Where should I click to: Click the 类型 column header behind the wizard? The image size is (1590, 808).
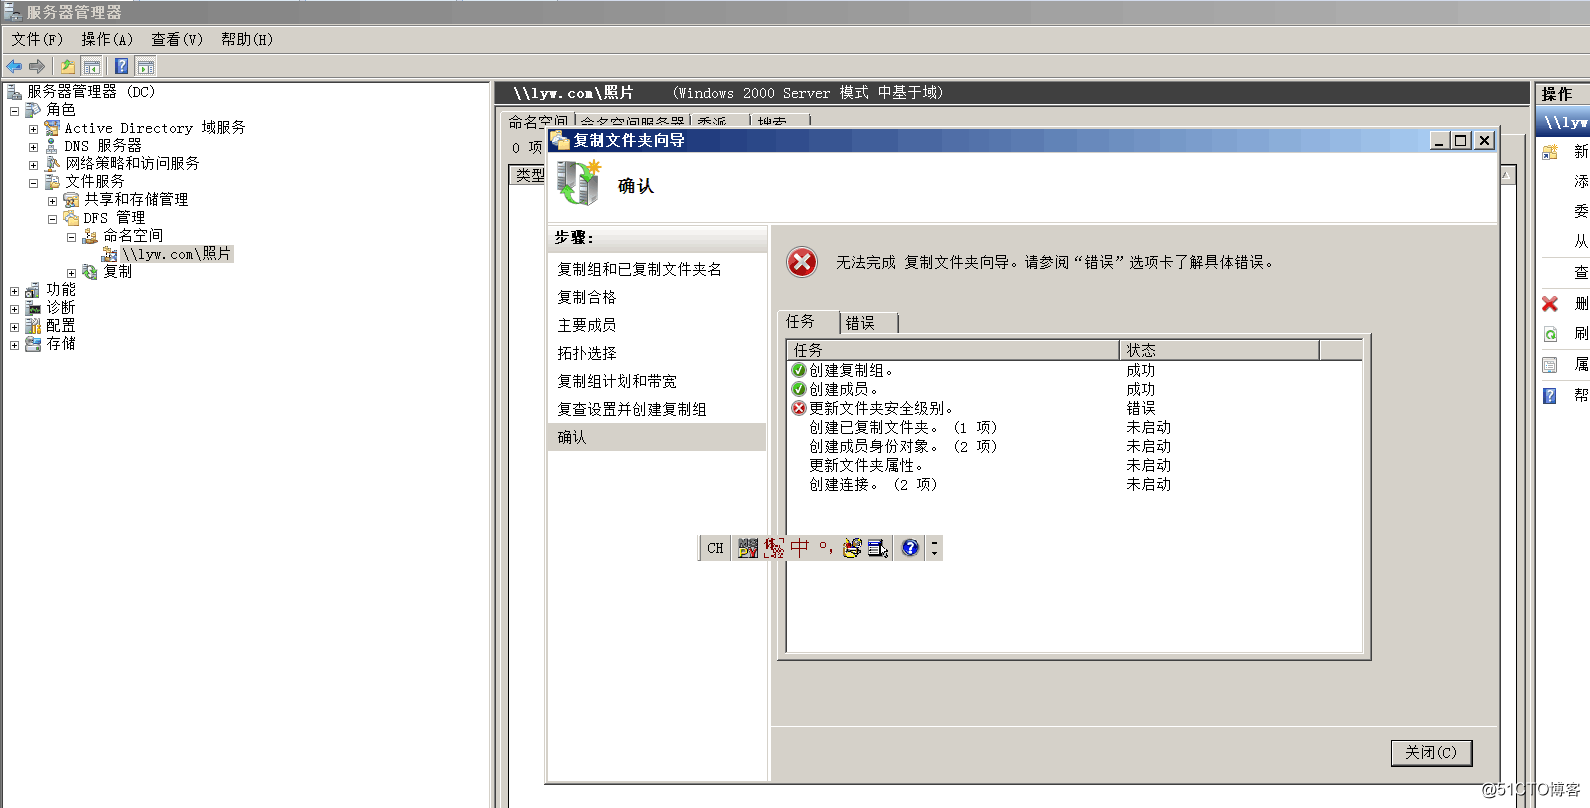pyautogui.click(x=529, y=175)
